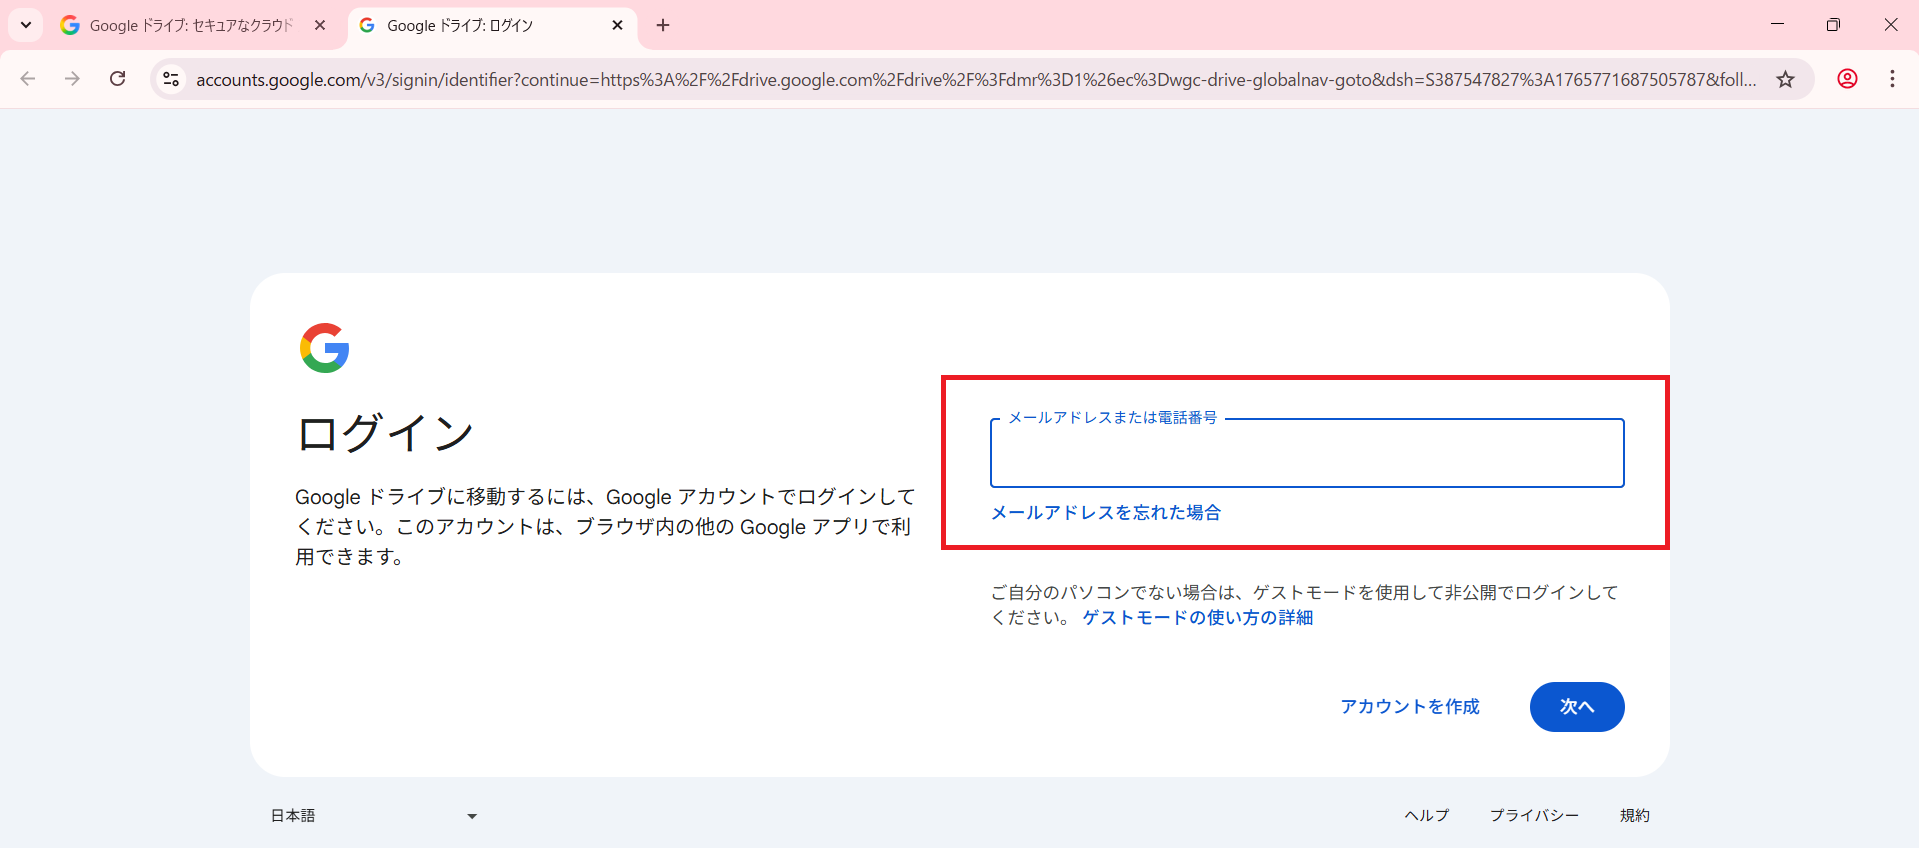
Task: Click アカウントを作成 button
Action: click(1410, 707)
